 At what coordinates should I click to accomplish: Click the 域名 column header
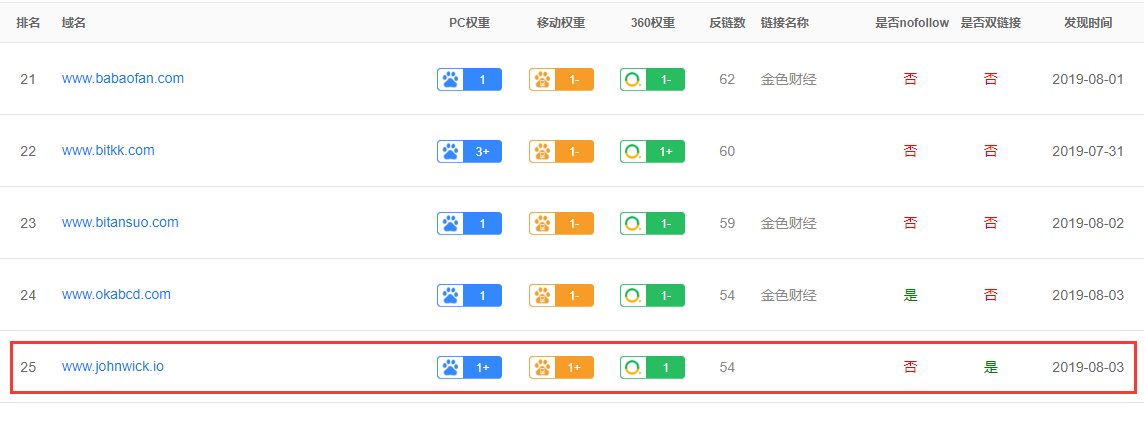coord(74,23)
